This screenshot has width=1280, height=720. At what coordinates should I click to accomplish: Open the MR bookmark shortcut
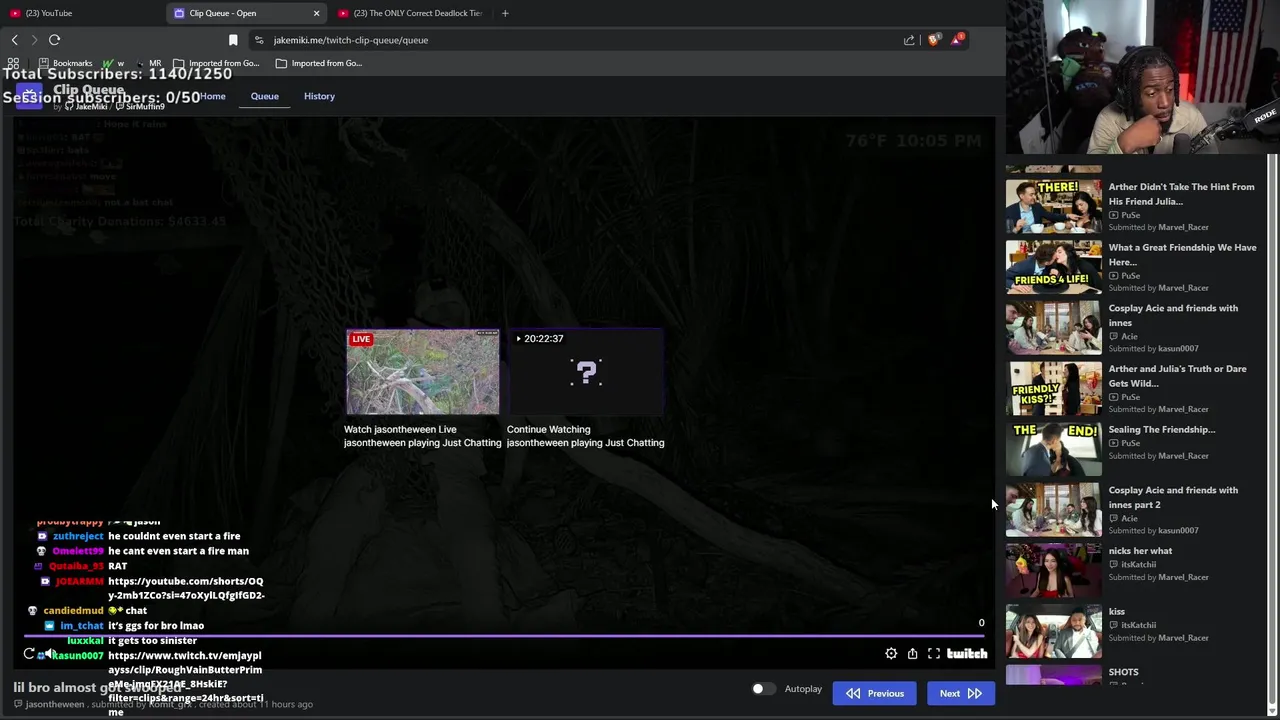(148, 63)
